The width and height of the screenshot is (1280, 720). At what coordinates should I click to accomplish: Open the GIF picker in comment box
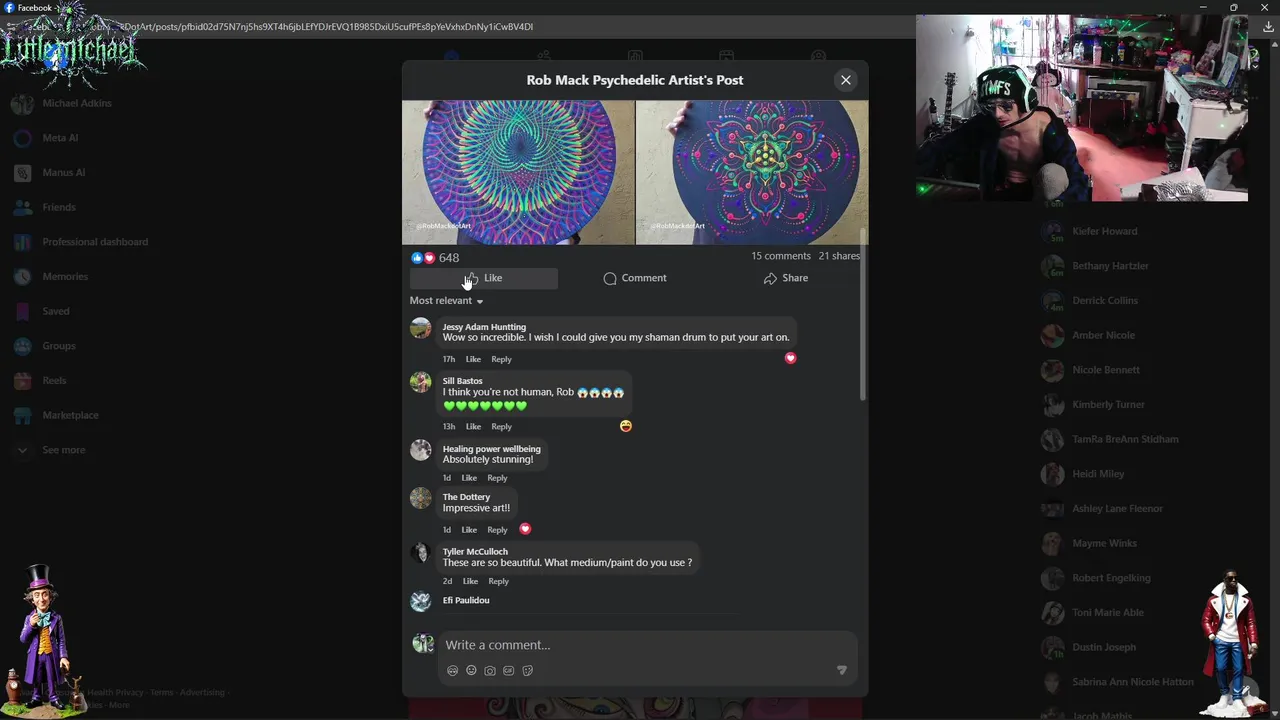coord(509,671)
